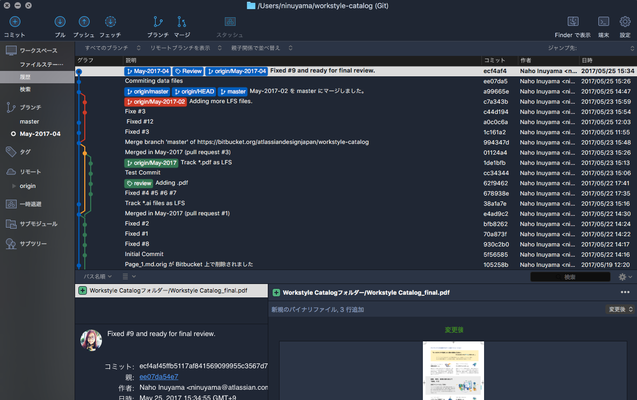Click the red origin/May-2017-02 label
Image resolution: width=637 pixels, height=400 pixels.
pos(156,102)
